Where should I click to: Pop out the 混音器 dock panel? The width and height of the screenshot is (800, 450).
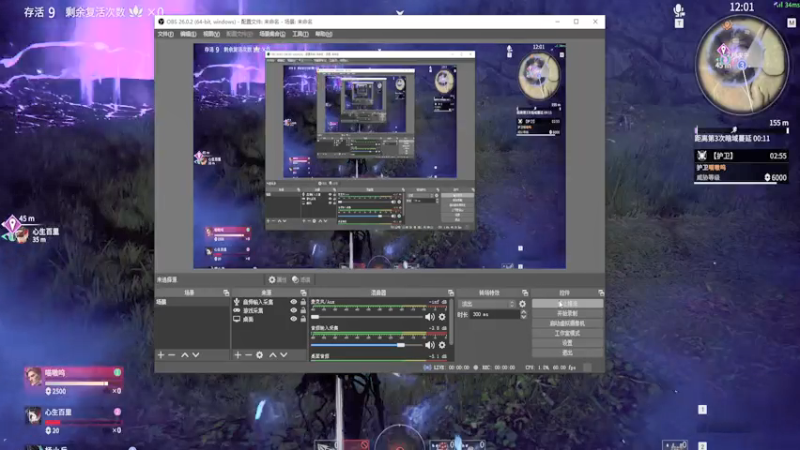click(451, 293)
